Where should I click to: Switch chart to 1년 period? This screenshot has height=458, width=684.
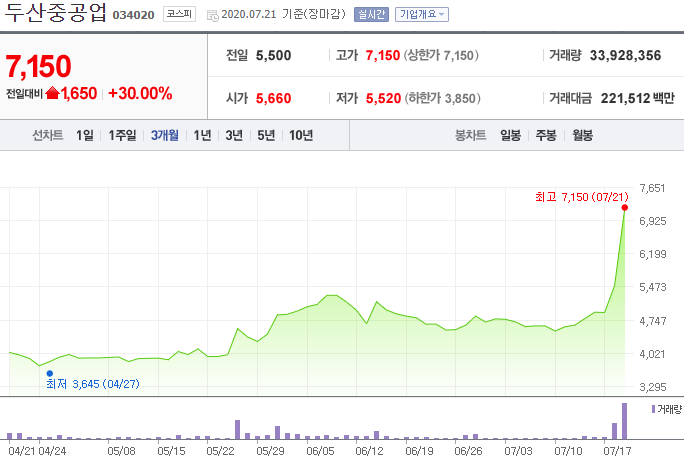(202, 135)
